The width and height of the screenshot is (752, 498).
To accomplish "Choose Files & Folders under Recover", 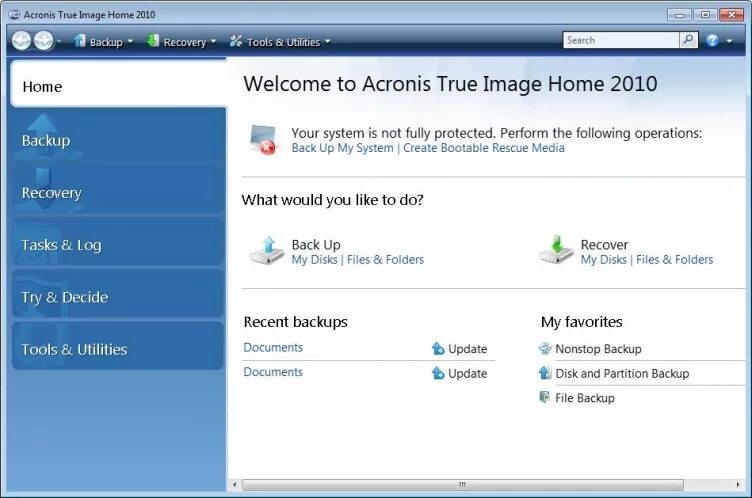I will click(674, 260).
